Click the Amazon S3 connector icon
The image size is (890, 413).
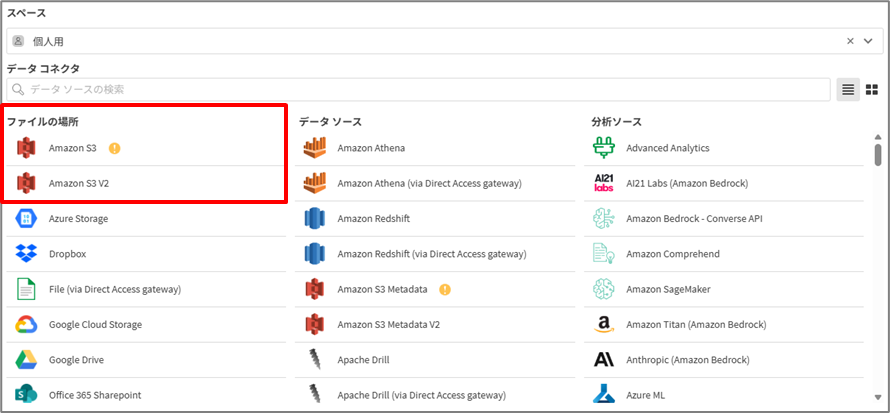click(26, 148)
